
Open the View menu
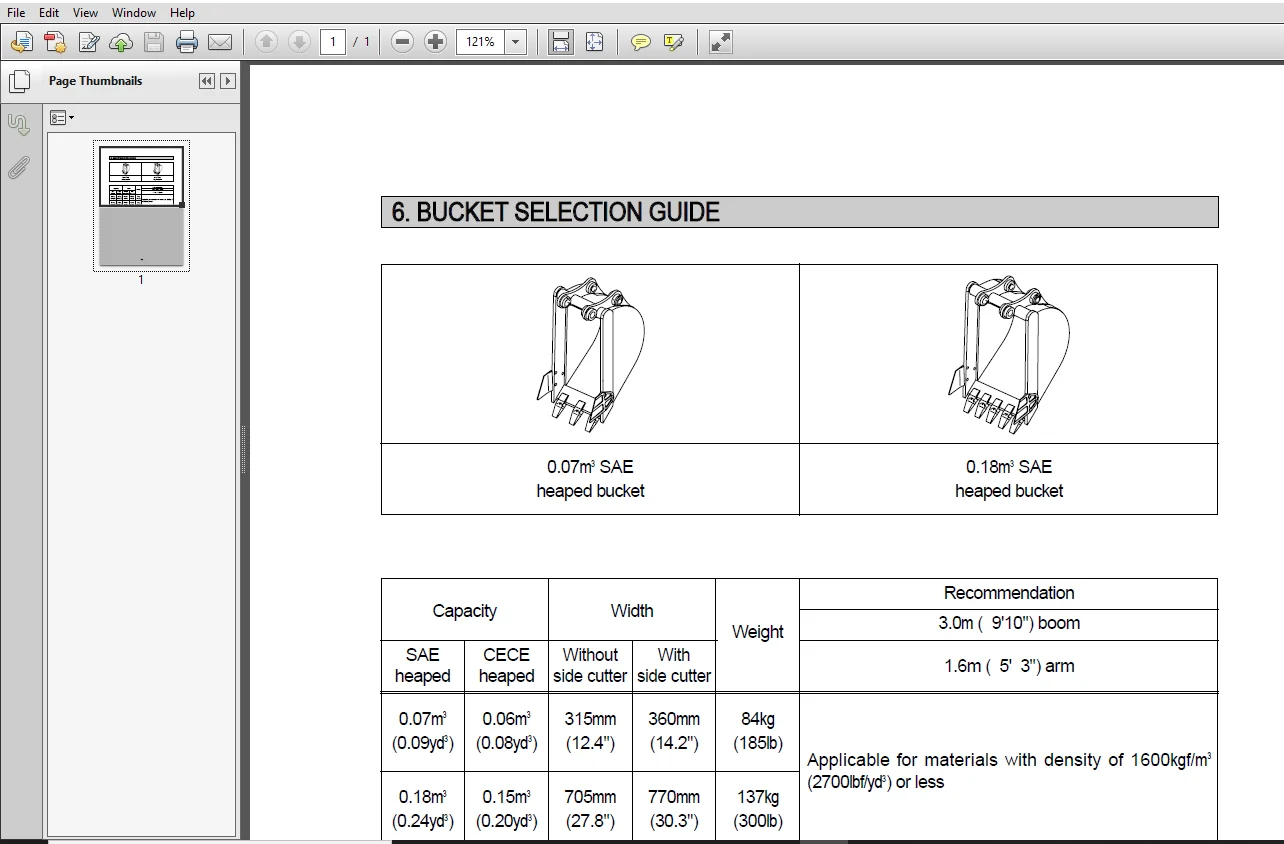pyautogui.click(x=85, y=13)
